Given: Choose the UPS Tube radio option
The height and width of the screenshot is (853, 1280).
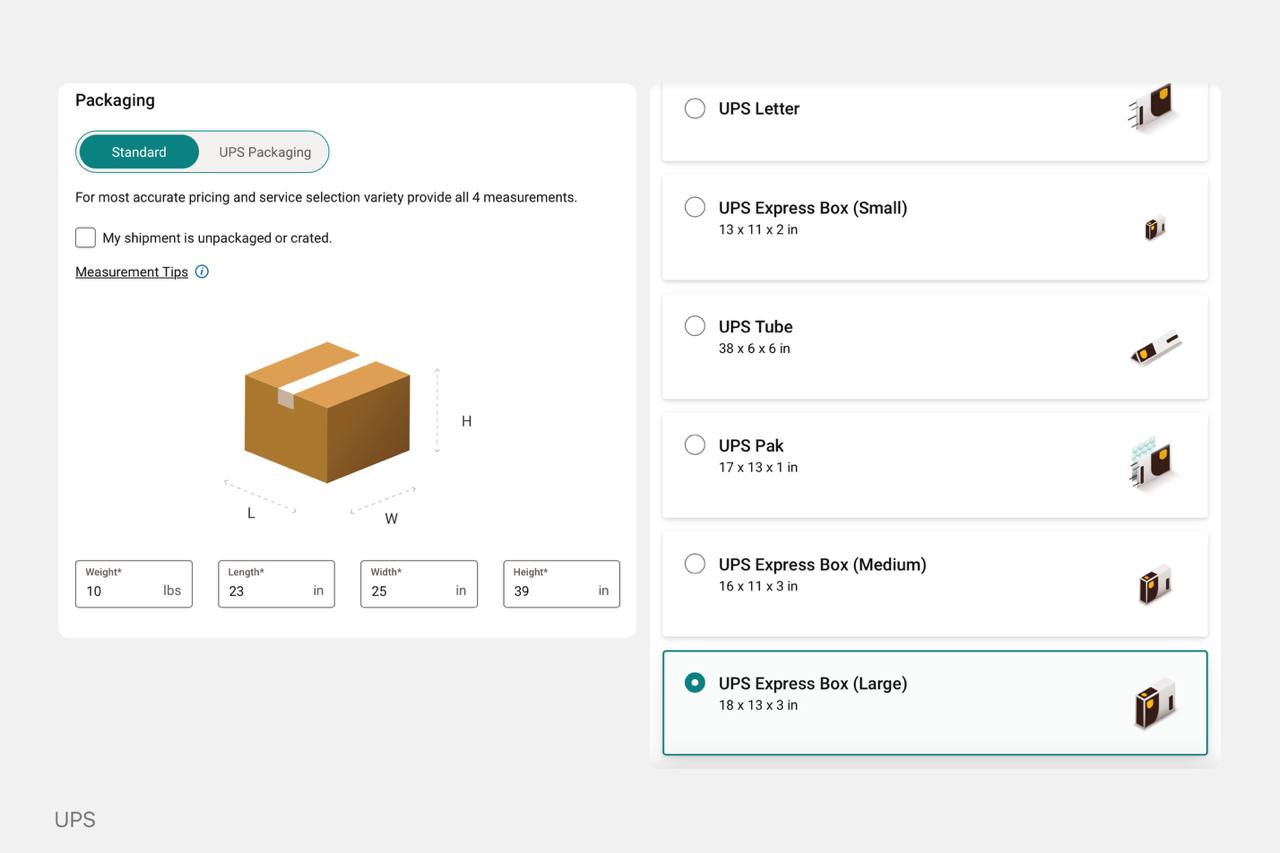Looking at the screenshot, I should (695, 326).
